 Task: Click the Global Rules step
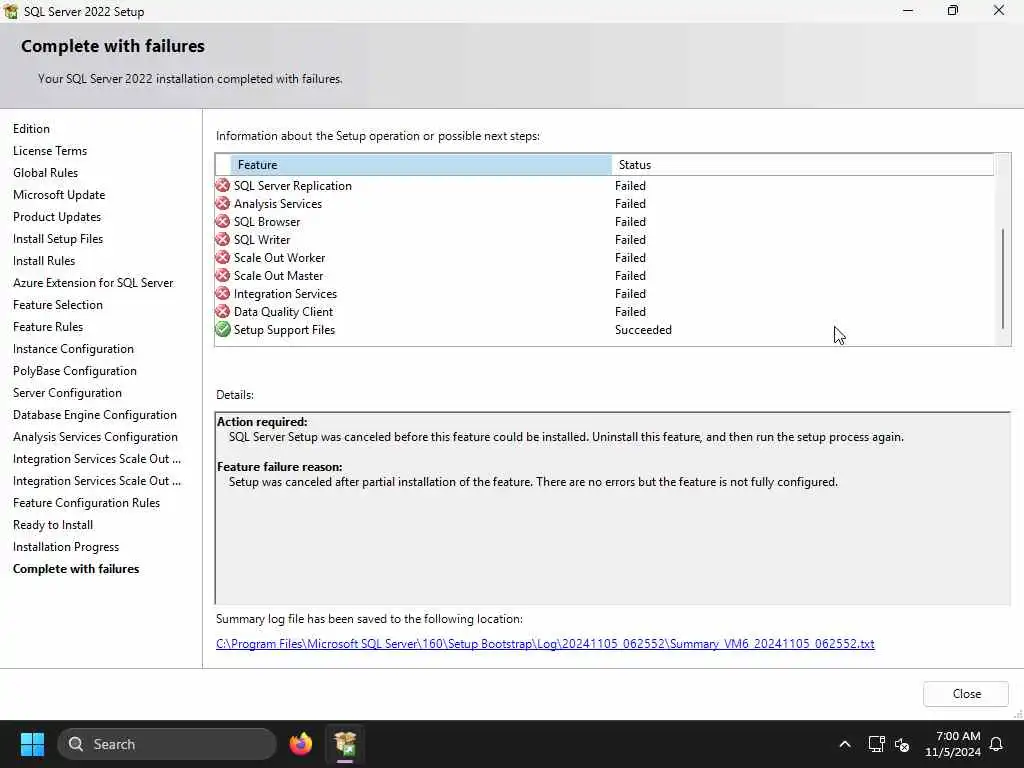pos(45,172)
